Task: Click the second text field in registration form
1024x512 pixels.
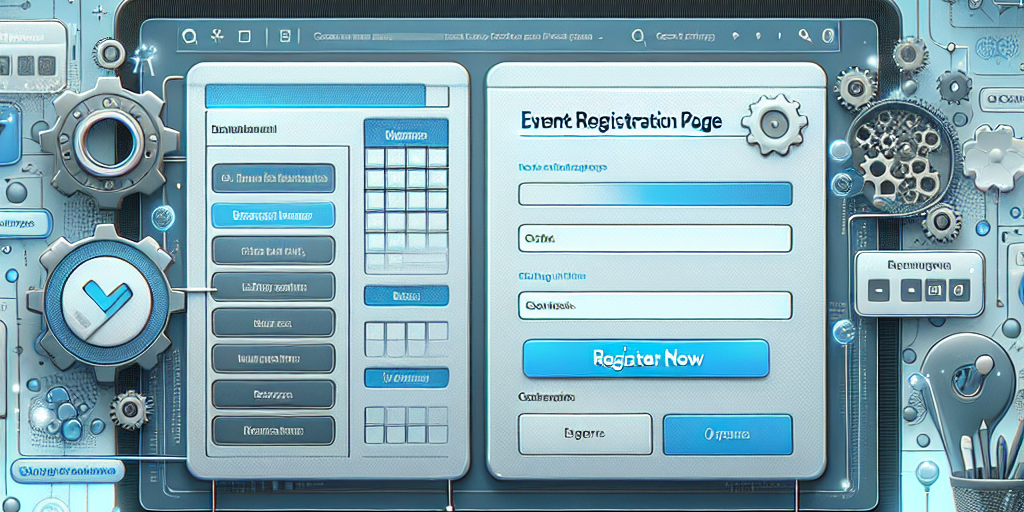Action: (x=655, y=238)
